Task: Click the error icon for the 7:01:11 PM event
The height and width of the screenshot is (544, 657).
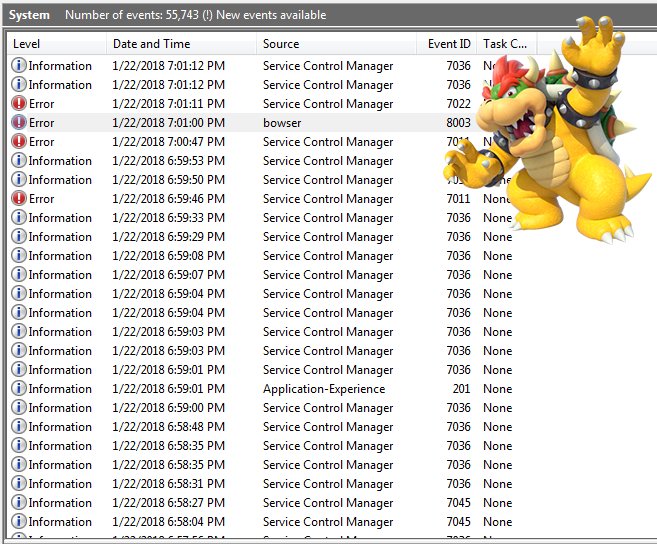Action: (x=18, y=104)
